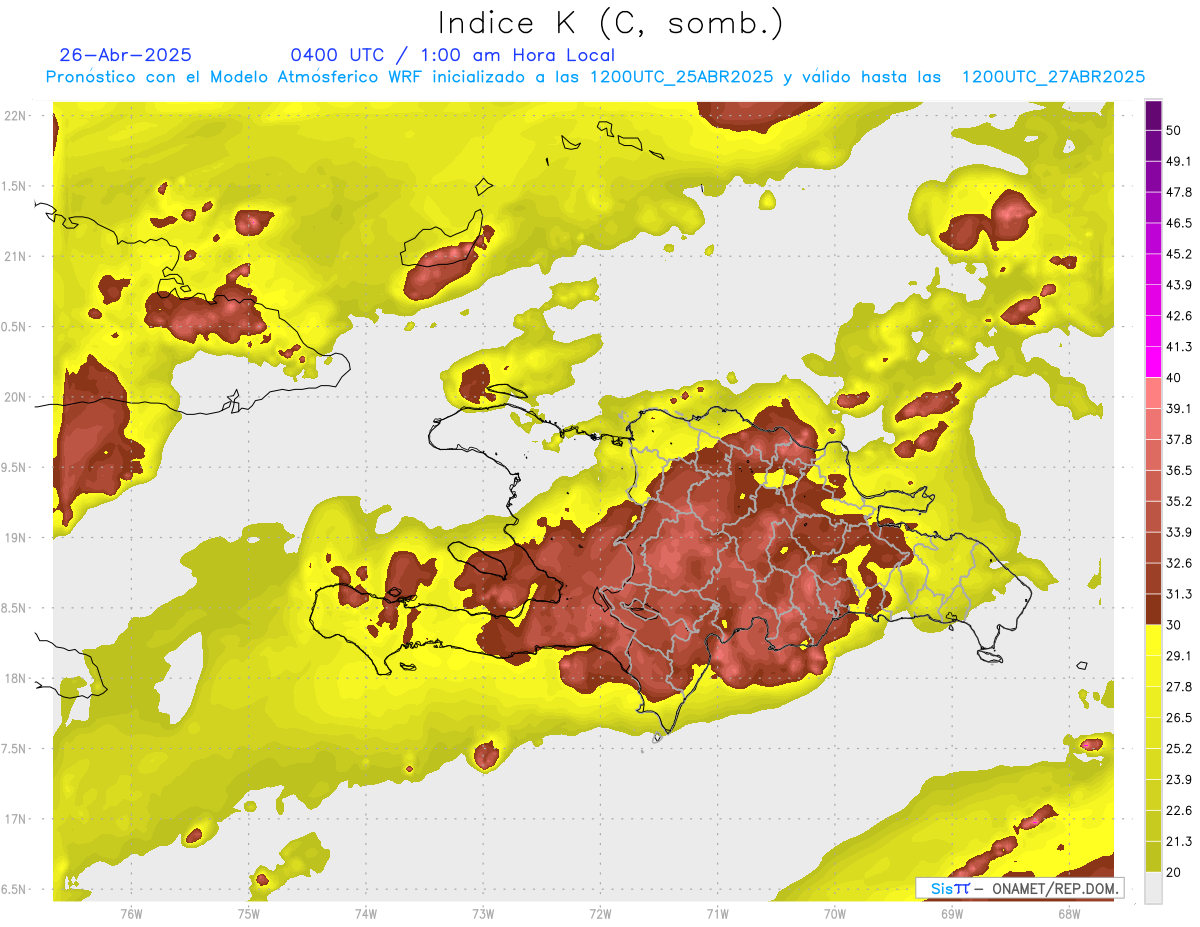The image size is (1200, 927).
Task: Click the '72W' longitude label
Action: click(600, 913)
